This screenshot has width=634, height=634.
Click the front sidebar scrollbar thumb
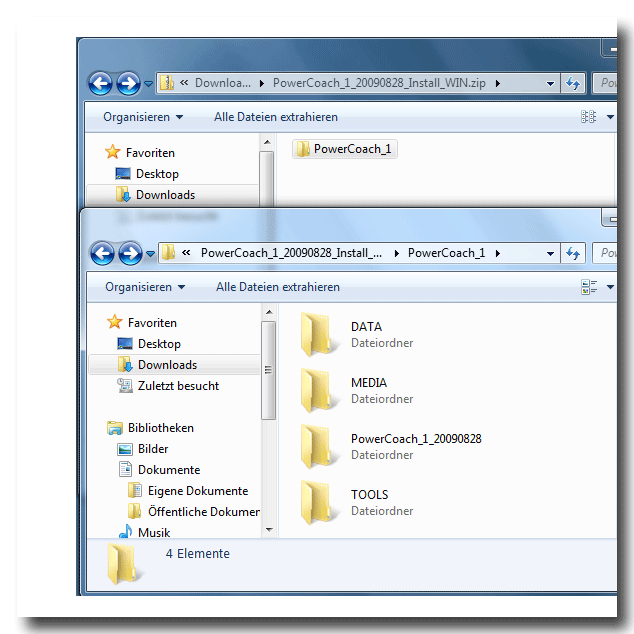[268, 370]
